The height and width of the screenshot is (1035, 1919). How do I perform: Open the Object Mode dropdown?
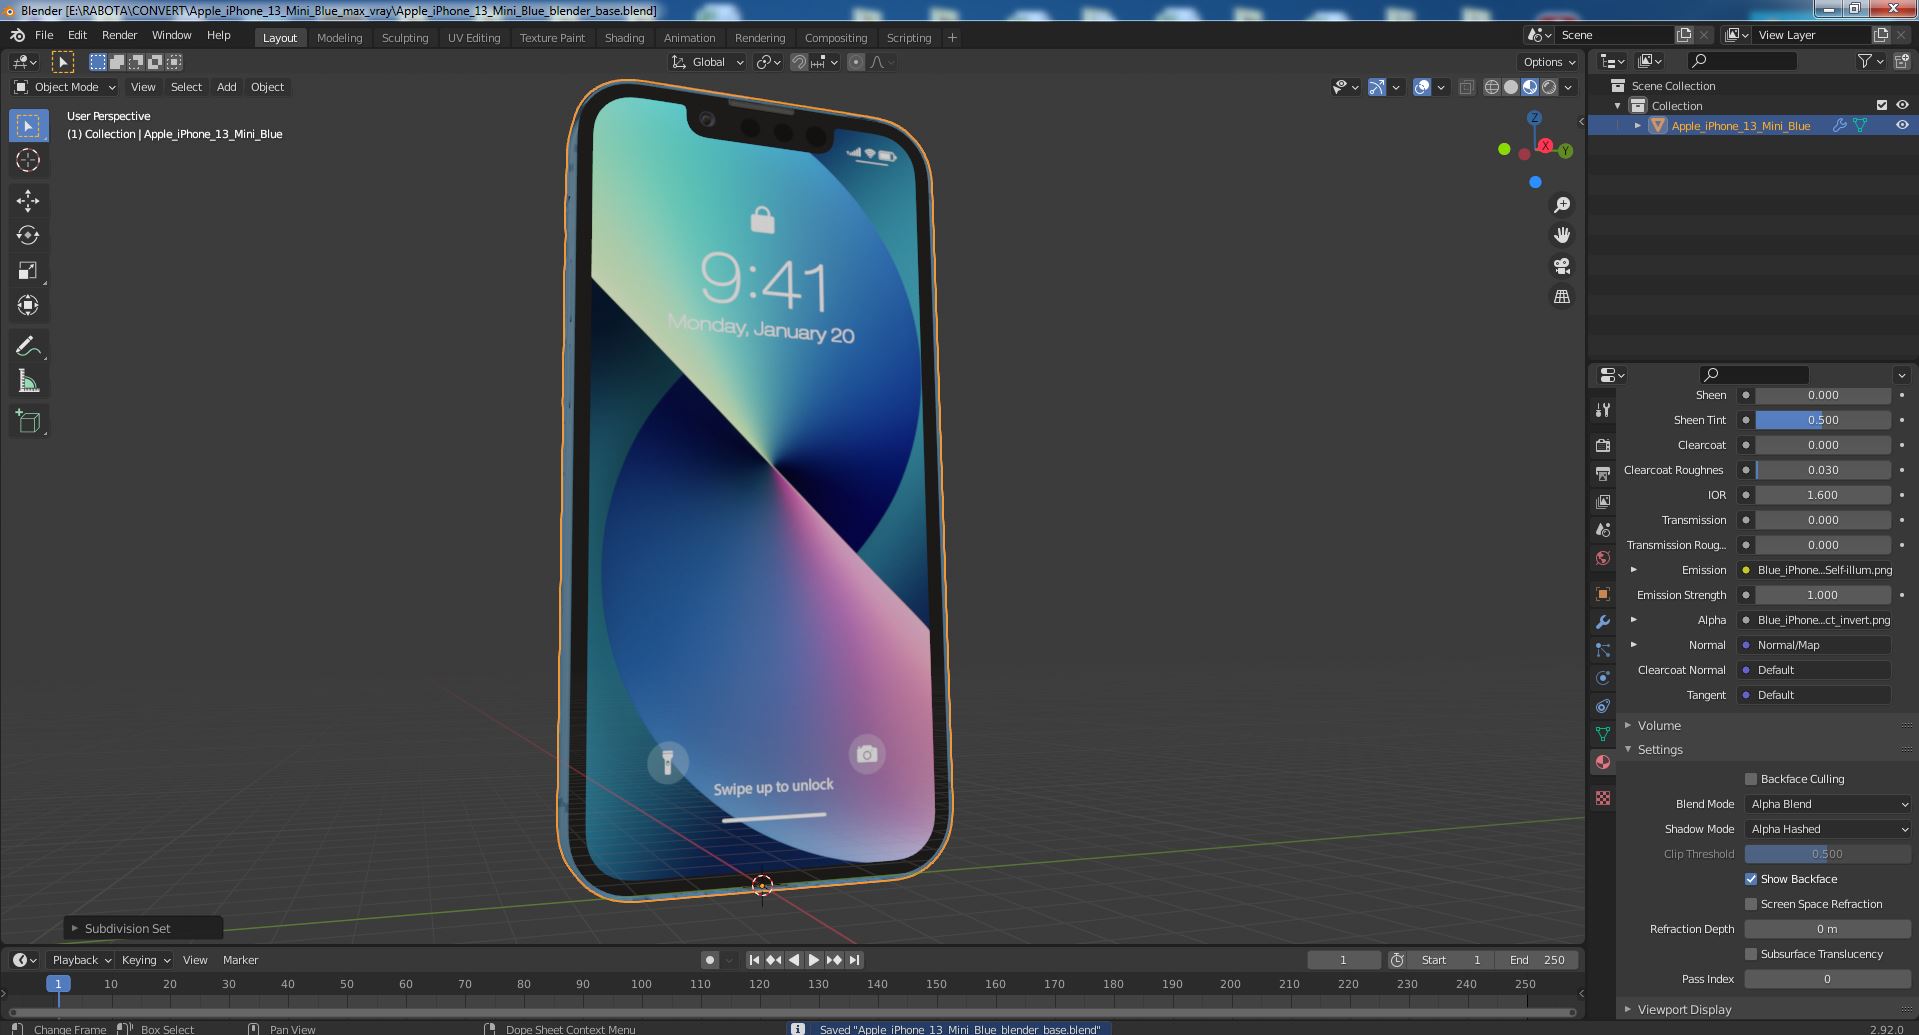[x=65, y=87]
